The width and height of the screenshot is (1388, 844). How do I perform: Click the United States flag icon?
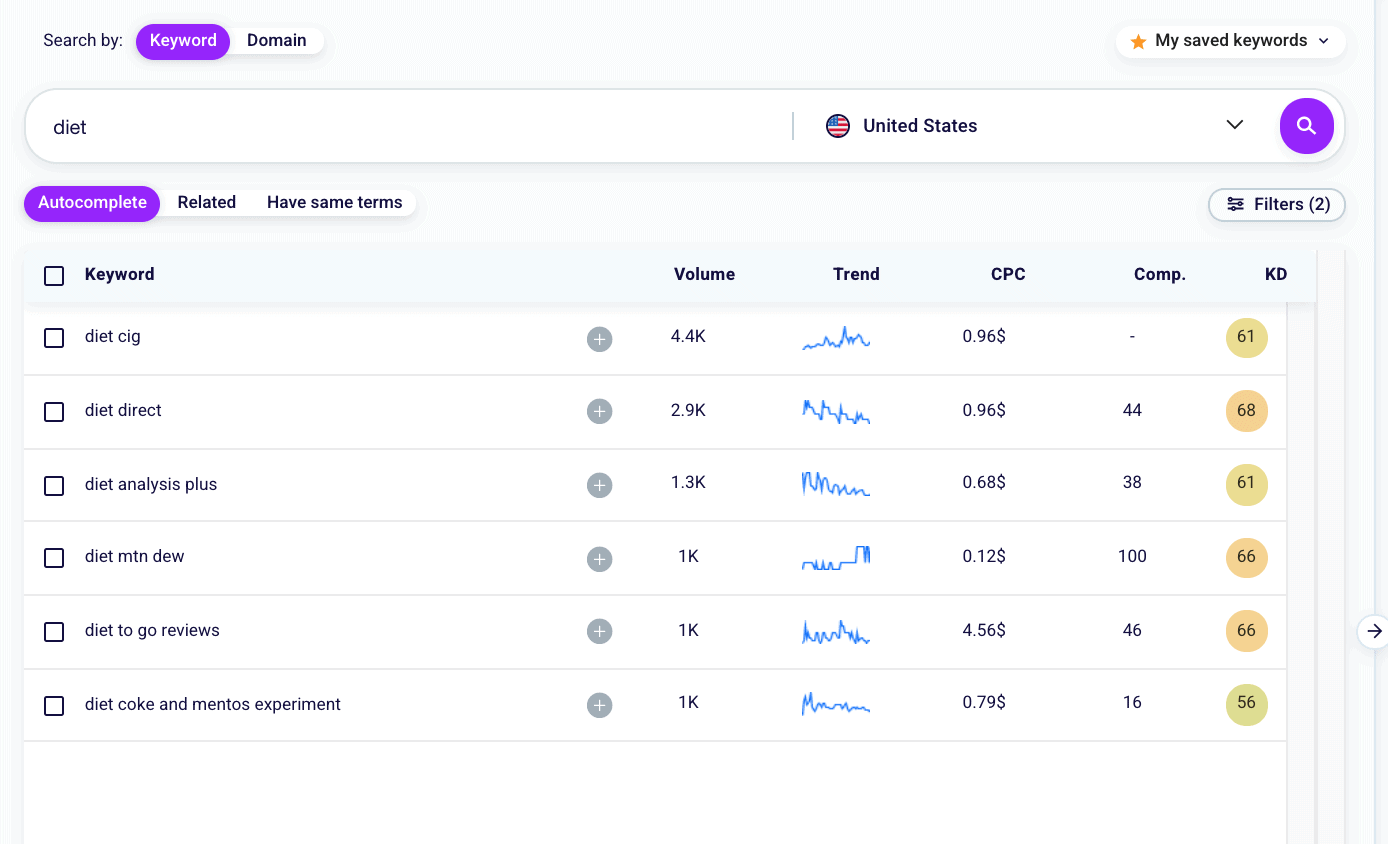(x=837, y=126)
